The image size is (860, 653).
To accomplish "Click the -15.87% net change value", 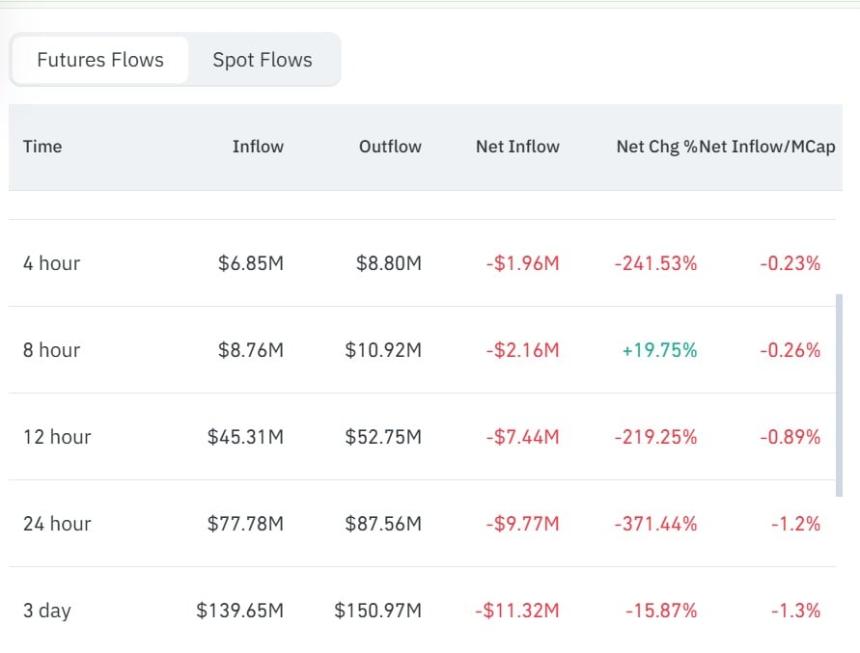I will click(x=661, y=610).
